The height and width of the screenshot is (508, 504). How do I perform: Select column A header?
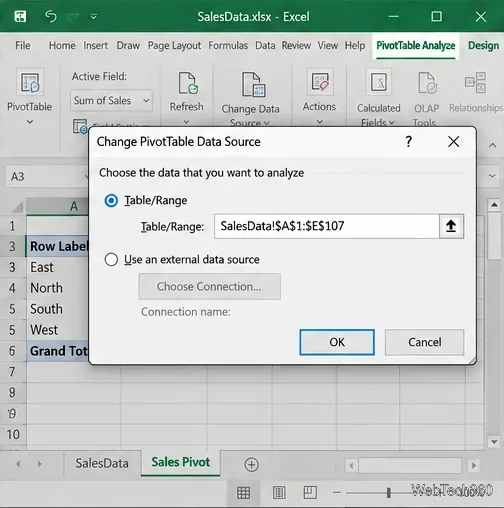coord(57,206)
